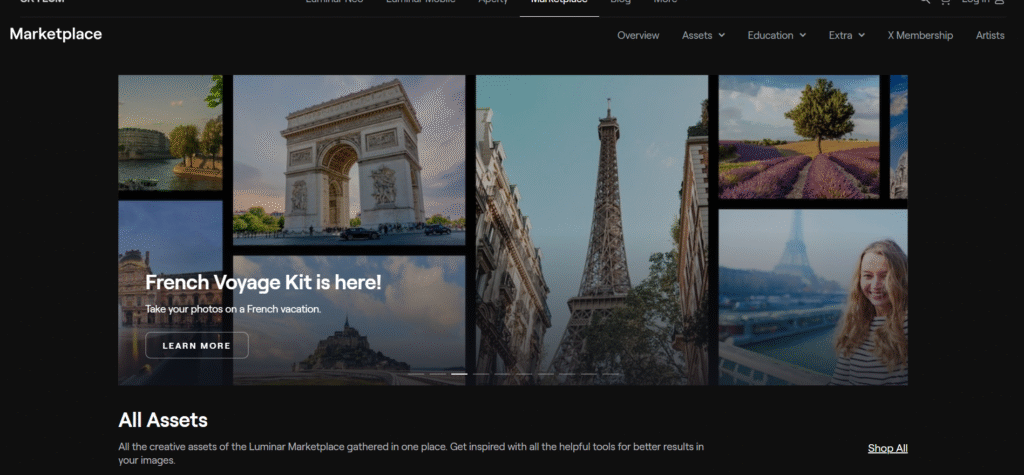This screenshot has width=1024, height=475.
Task: Go to the Overview section
Action: coord(638,35)
